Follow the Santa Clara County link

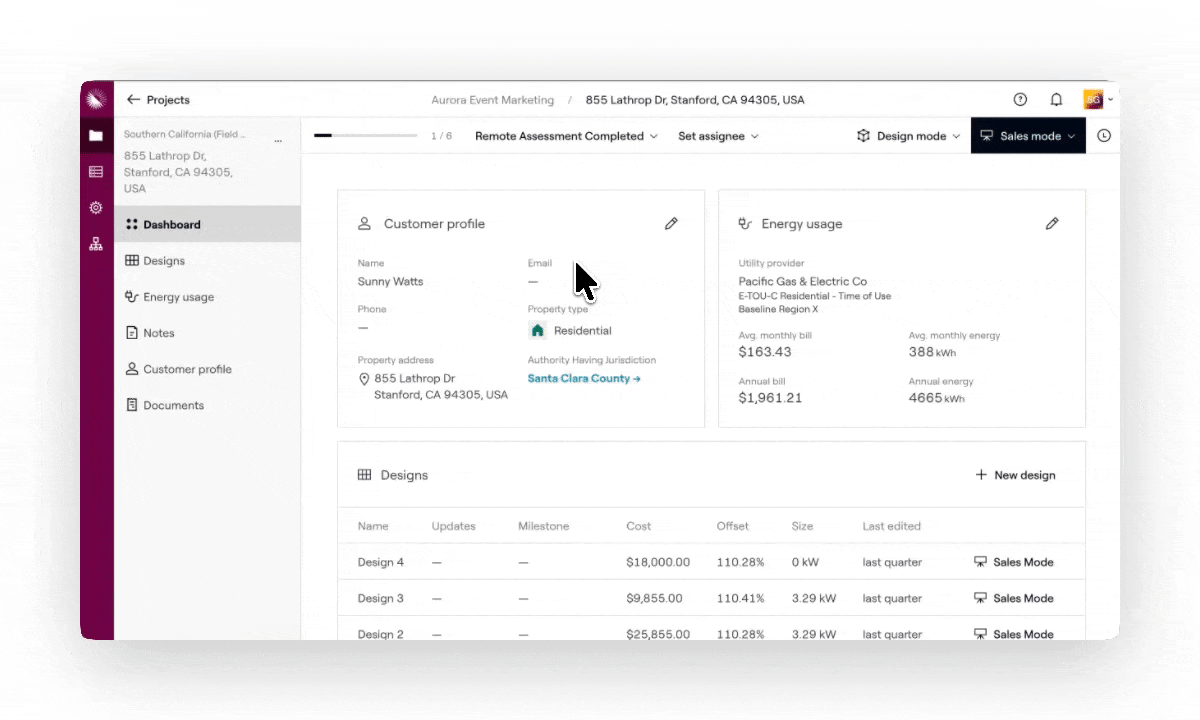584,379
